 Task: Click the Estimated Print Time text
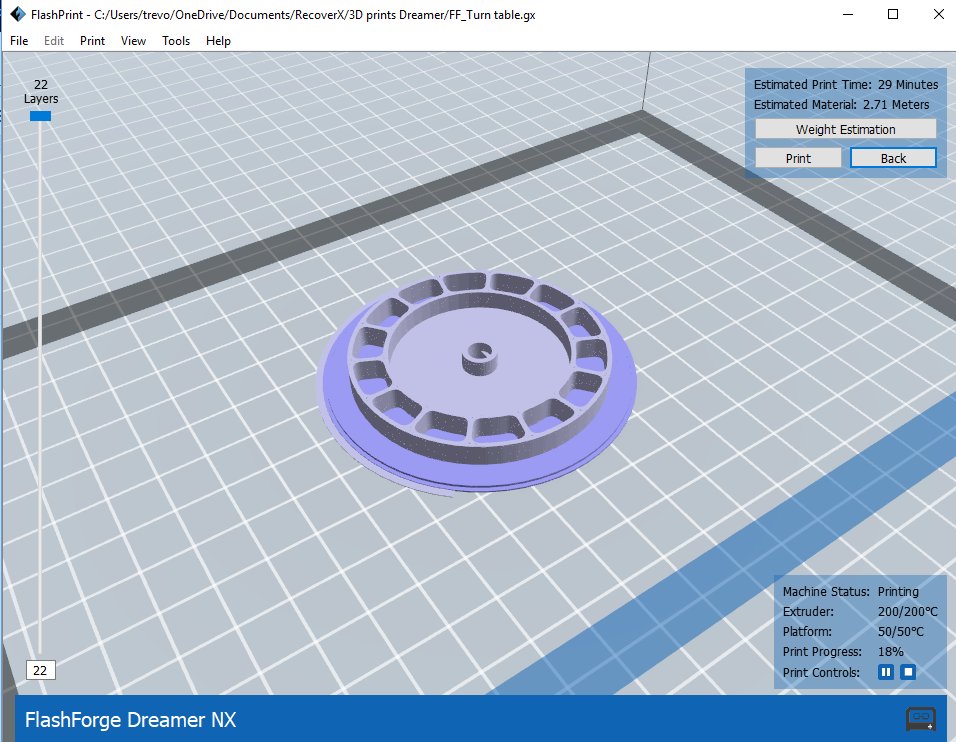[x=846, y=85]
